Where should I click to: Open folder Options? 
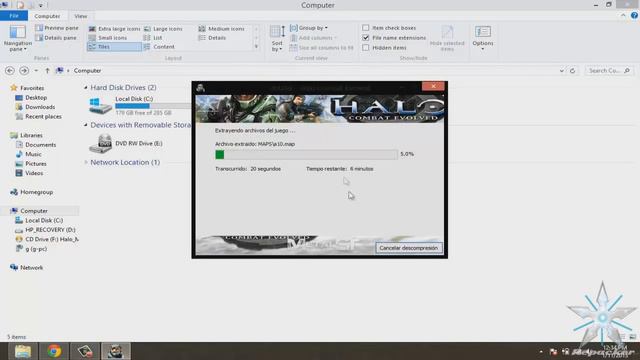[483, 38]
